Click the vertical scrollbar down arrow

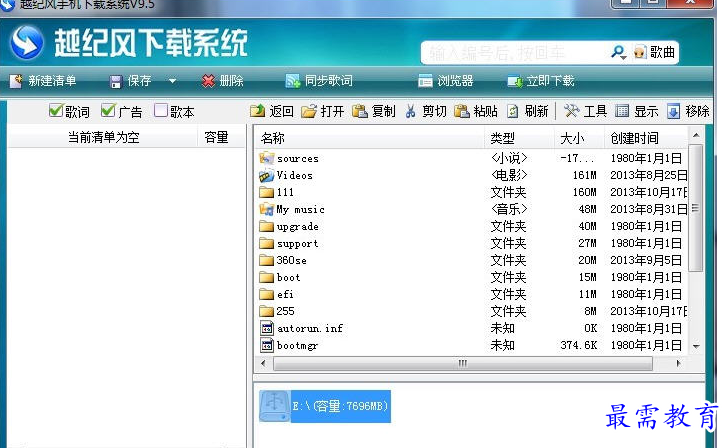tap(695, 346)
